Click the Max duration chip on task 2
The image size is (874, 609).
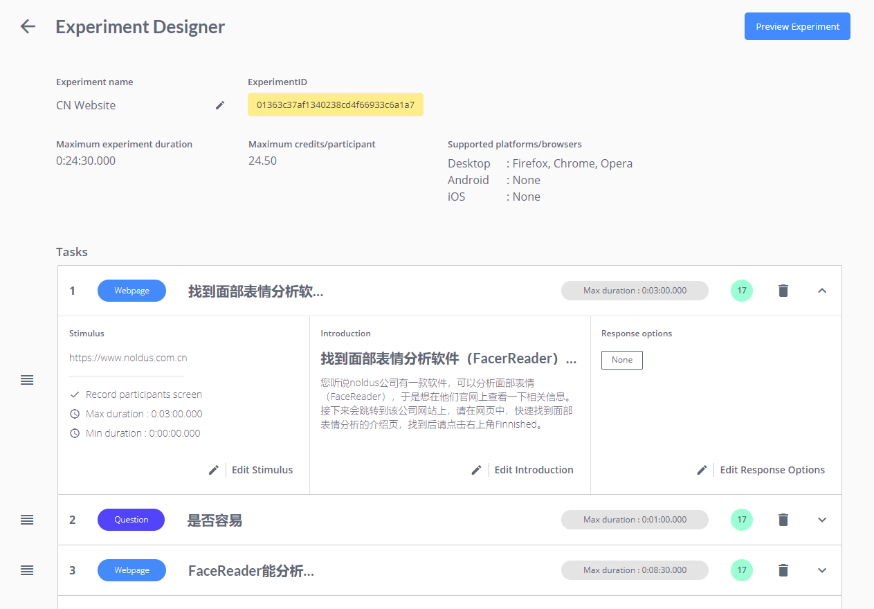[634, 519]
